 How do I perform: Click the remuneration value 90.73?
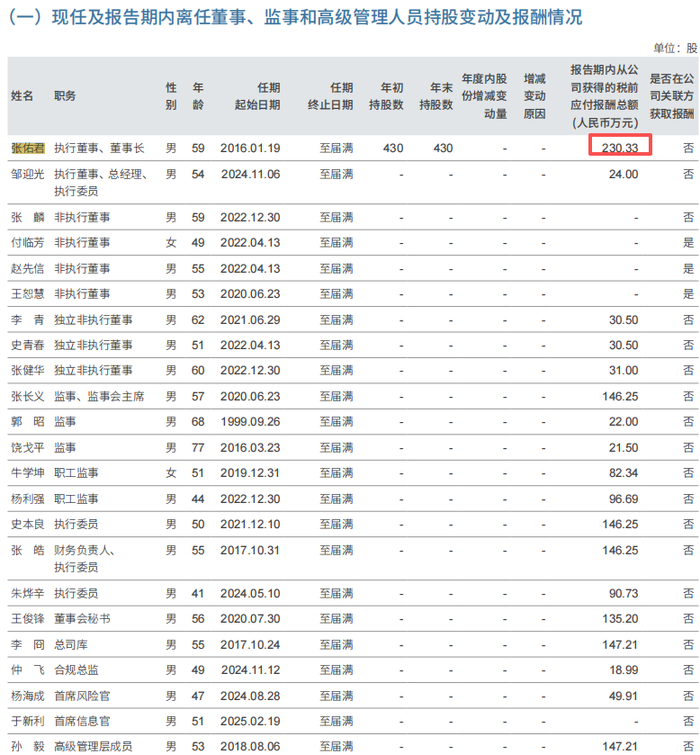click(623, 594)
